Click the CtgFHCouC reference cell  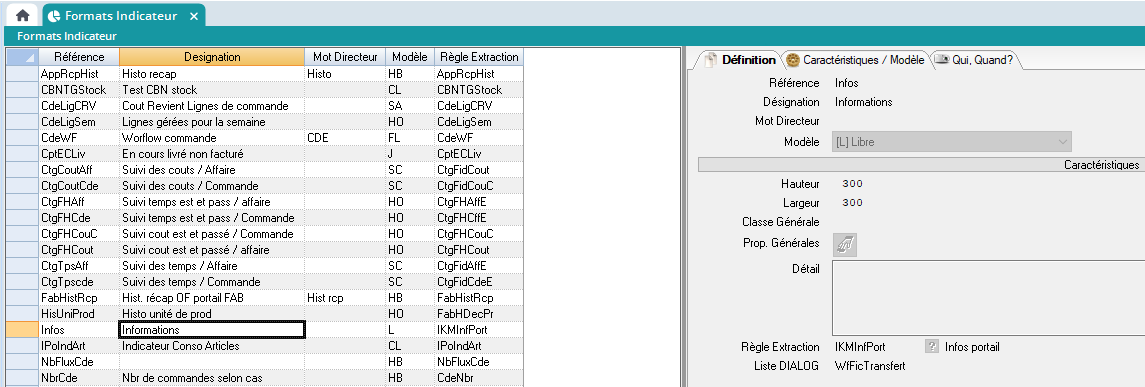tap(79, 234)
